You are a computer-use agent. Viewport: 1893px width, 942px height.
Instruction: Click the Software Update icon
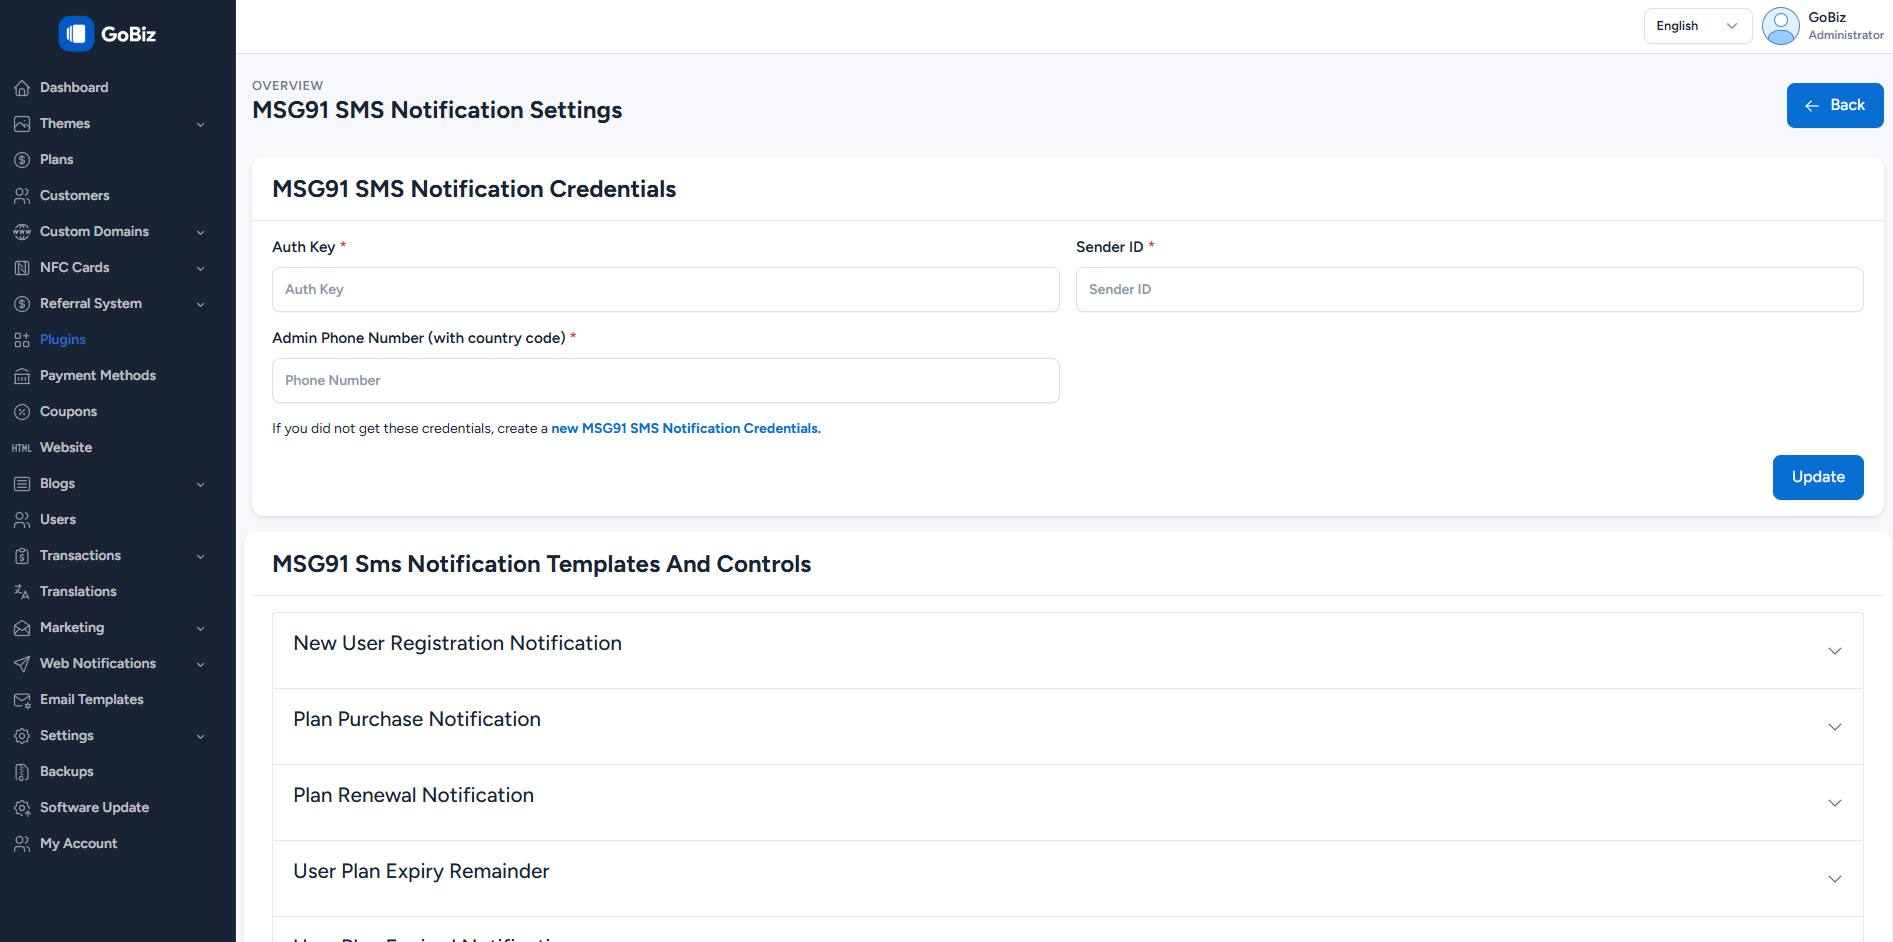point(22,808)
